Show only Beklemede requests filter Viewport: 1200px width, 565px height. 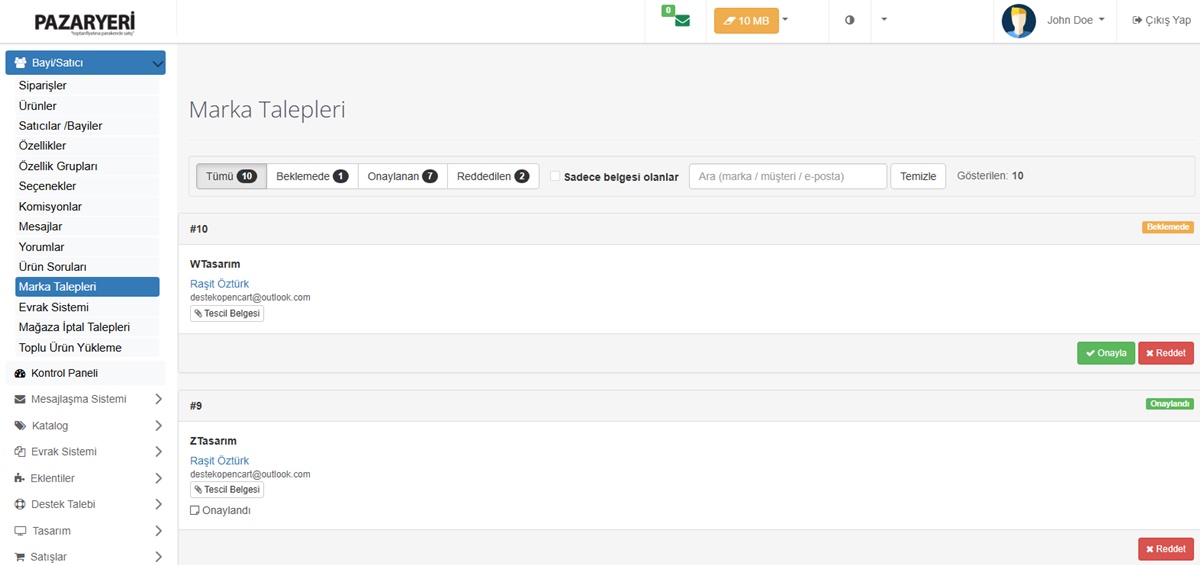(x=312, y=177)
